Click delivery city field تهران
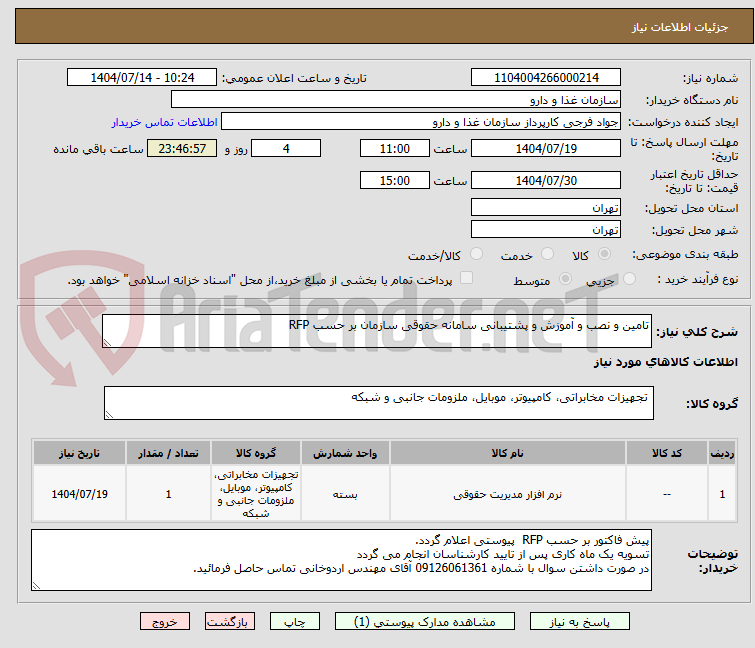 pyautogui.click(x=546, y=230)
